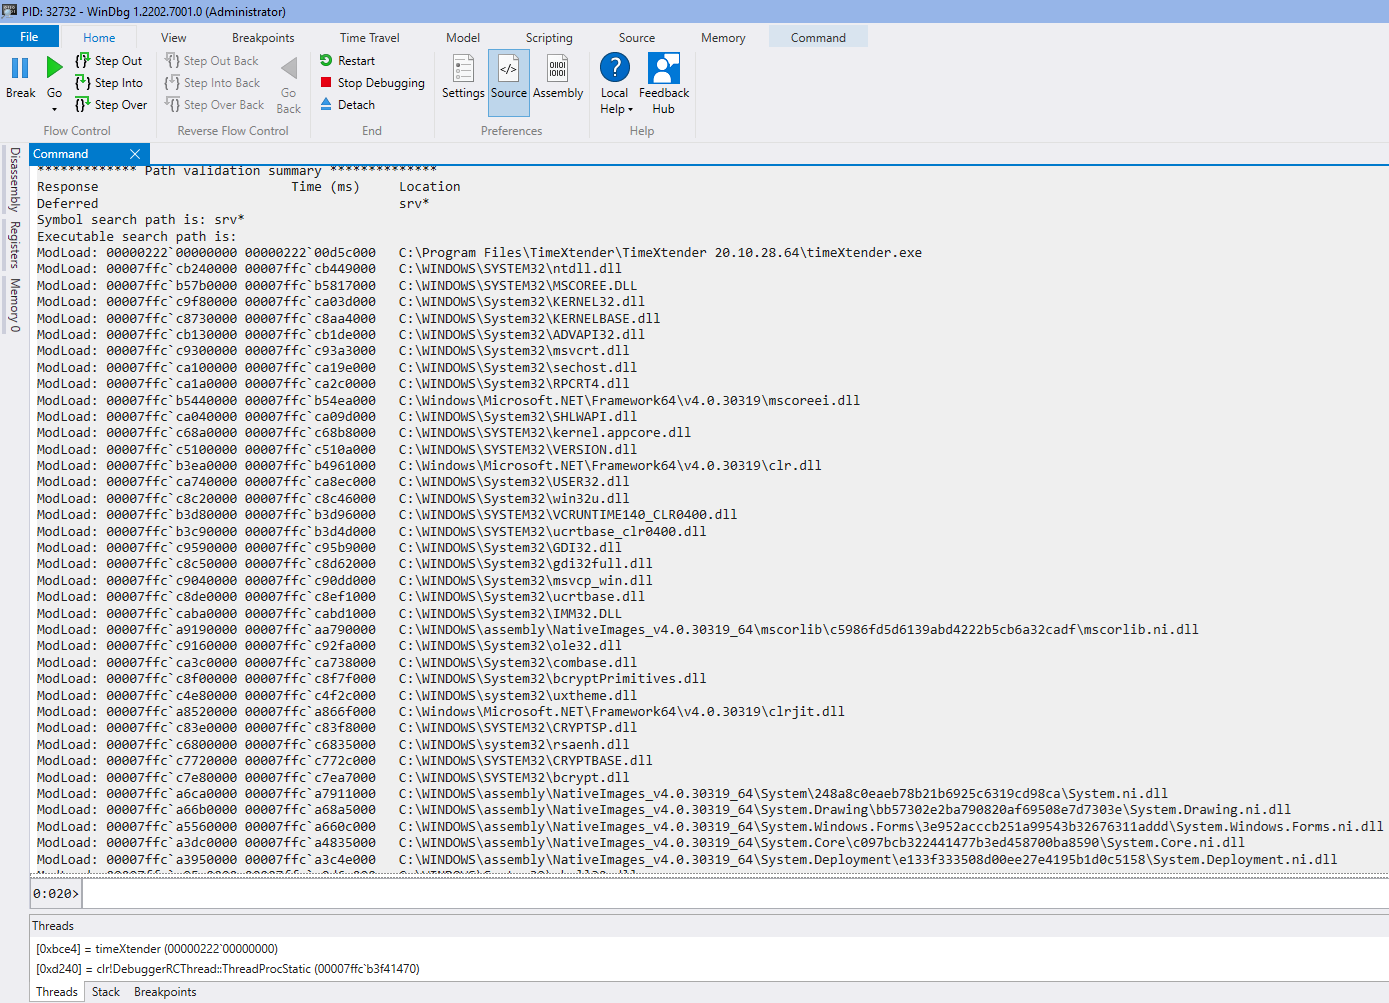Open the Source ribbon tab

(637, 38)
